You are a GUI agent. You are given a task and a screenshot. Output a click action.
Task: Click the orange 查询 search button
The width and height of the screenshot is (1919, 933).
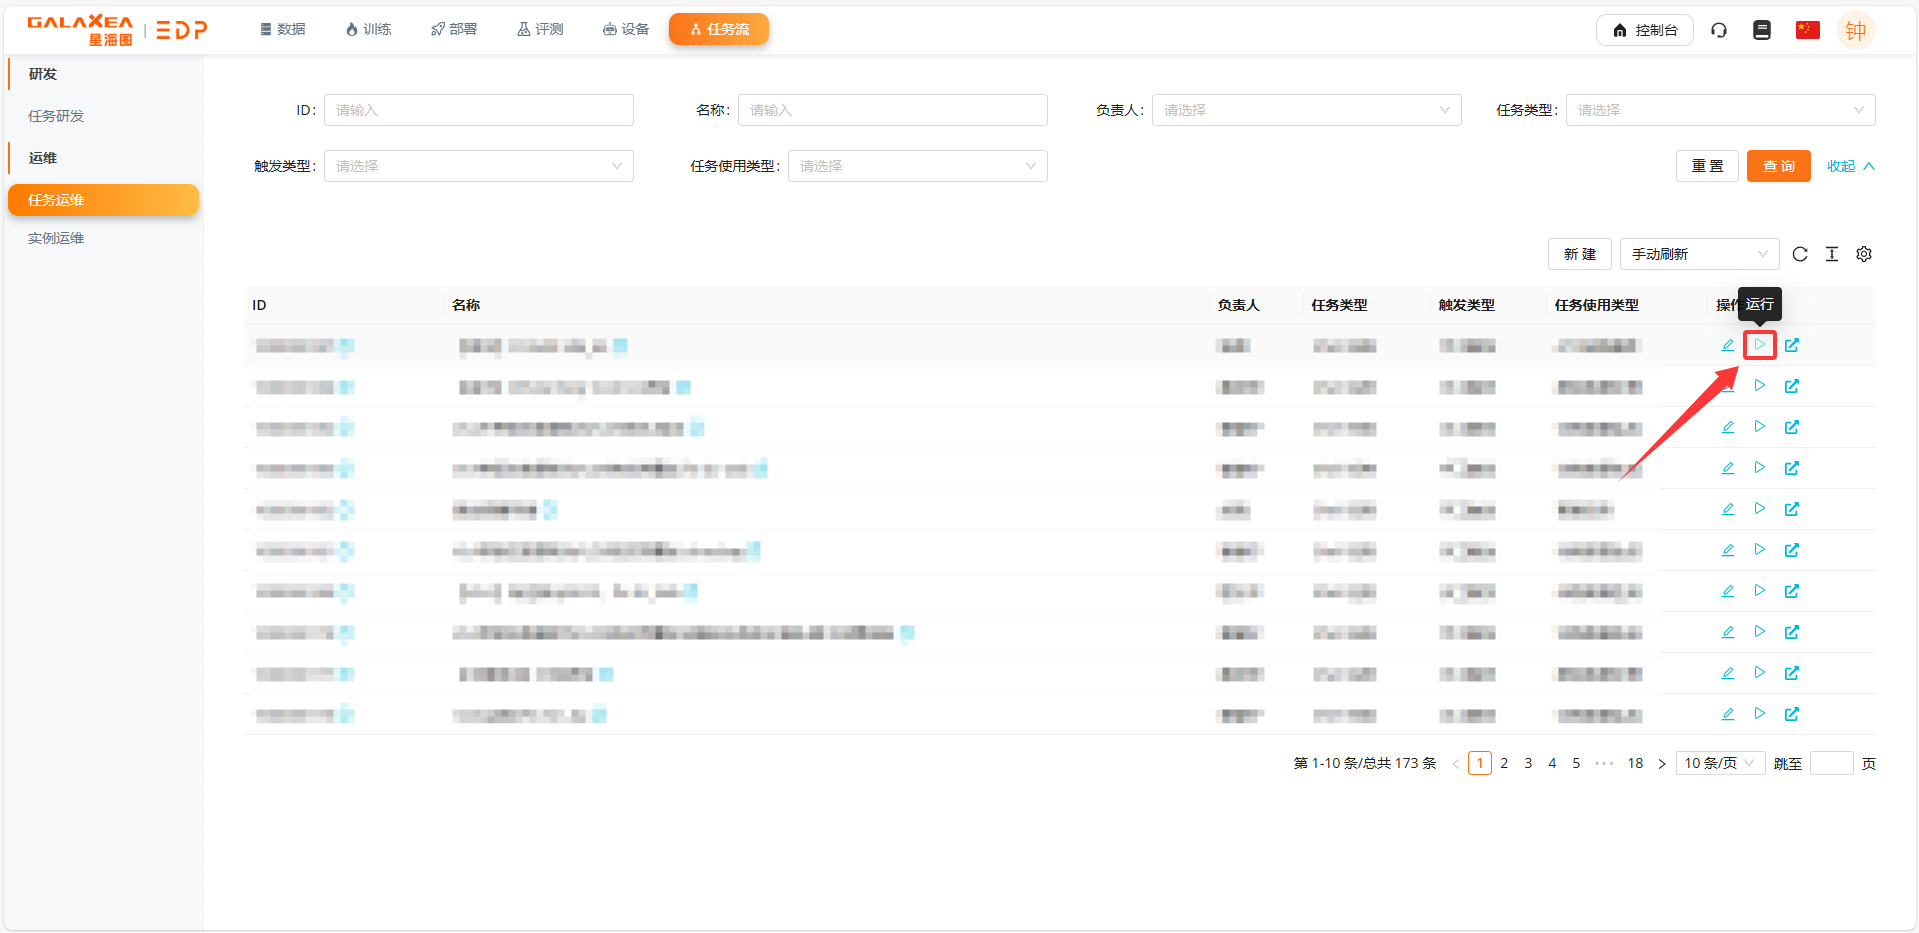[1778, 165]
